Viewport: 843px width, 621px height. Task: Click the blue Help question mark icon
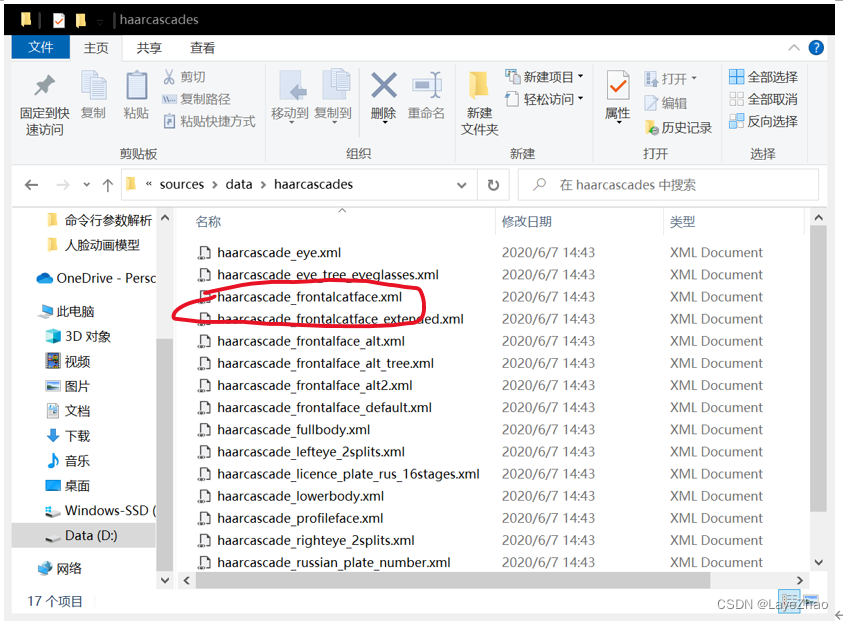click(816, 48)
